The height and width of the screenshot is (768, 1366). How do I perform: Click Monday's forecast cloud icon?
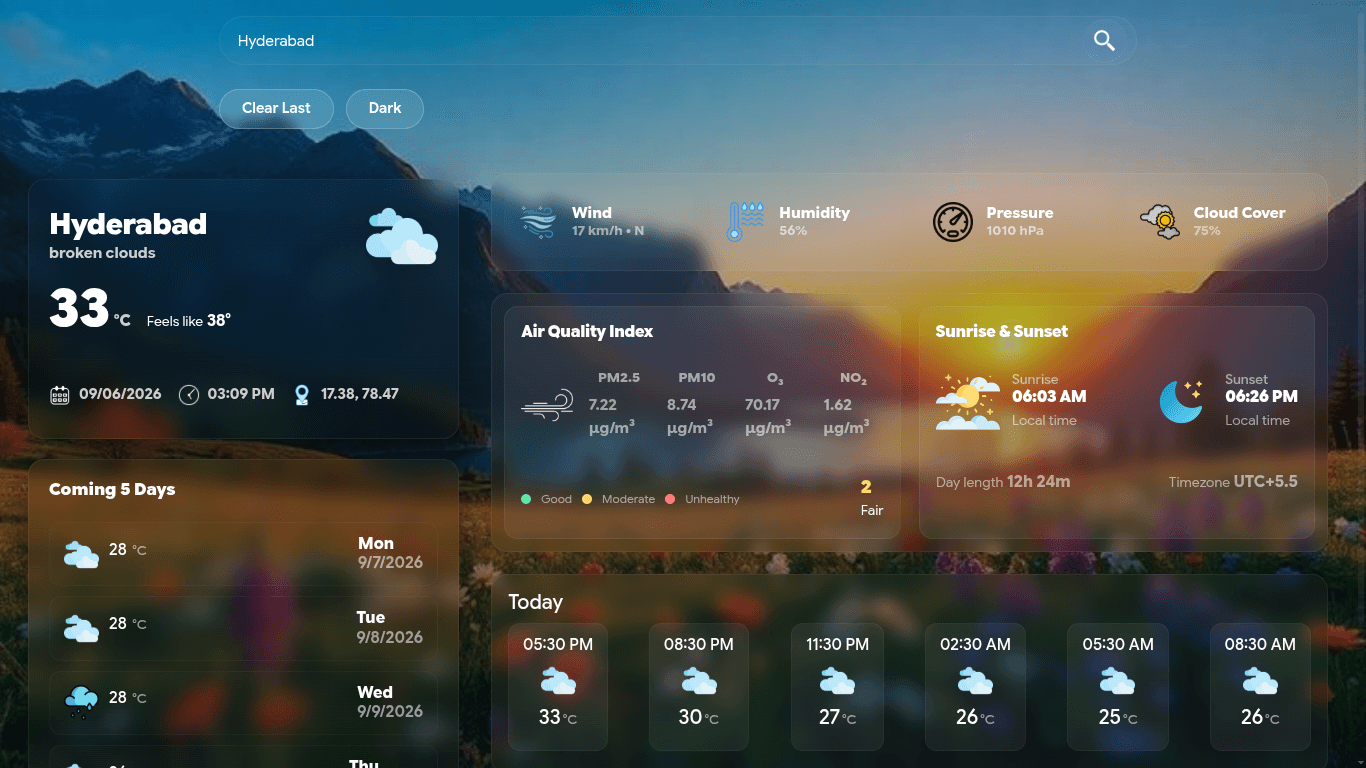[81, 554]
